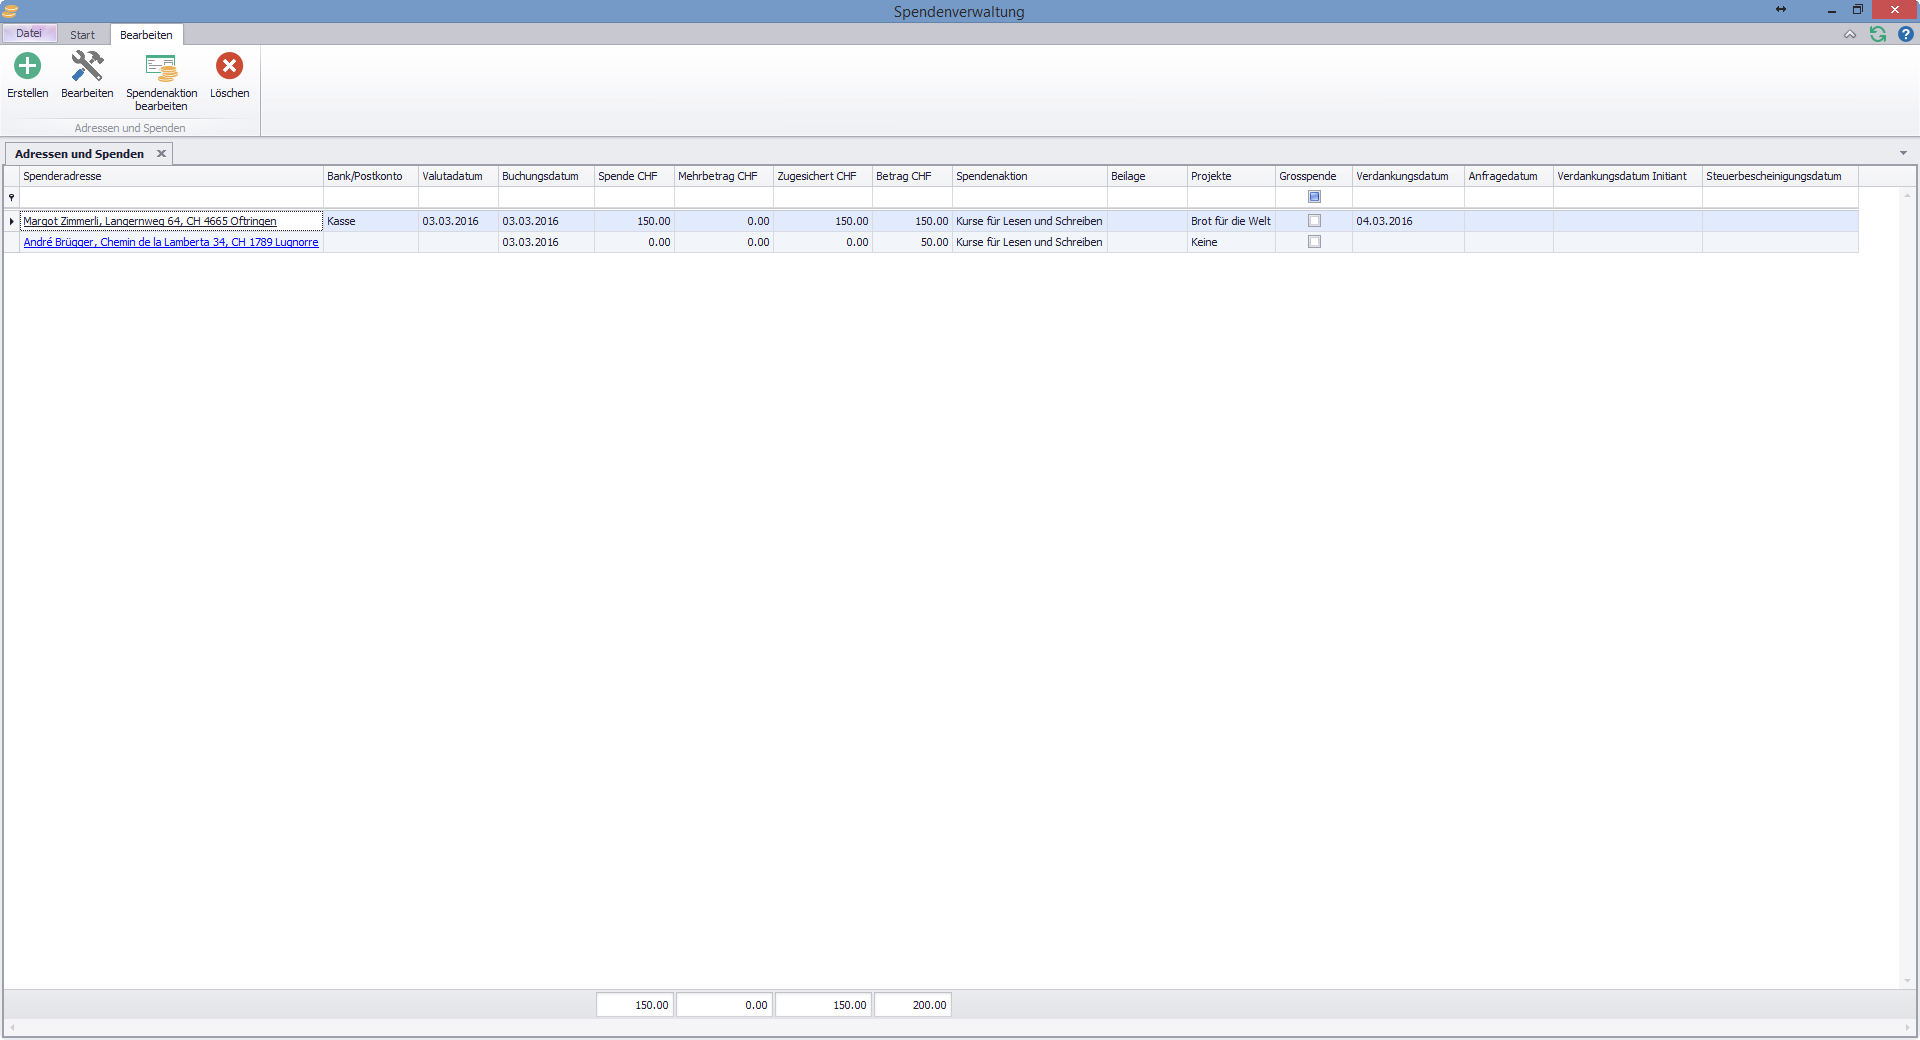Open help with the blue question mark

pyautogui.click(x=1905, y=35)
